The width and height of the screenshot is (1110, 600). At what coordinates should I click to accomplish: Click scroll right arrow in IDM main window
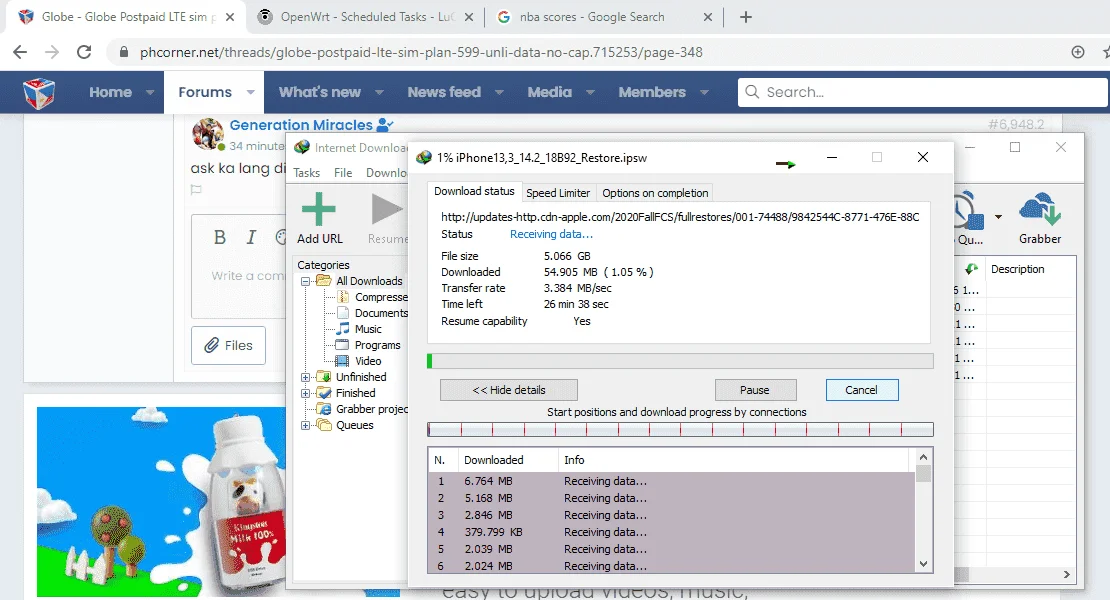point(1066,575)
